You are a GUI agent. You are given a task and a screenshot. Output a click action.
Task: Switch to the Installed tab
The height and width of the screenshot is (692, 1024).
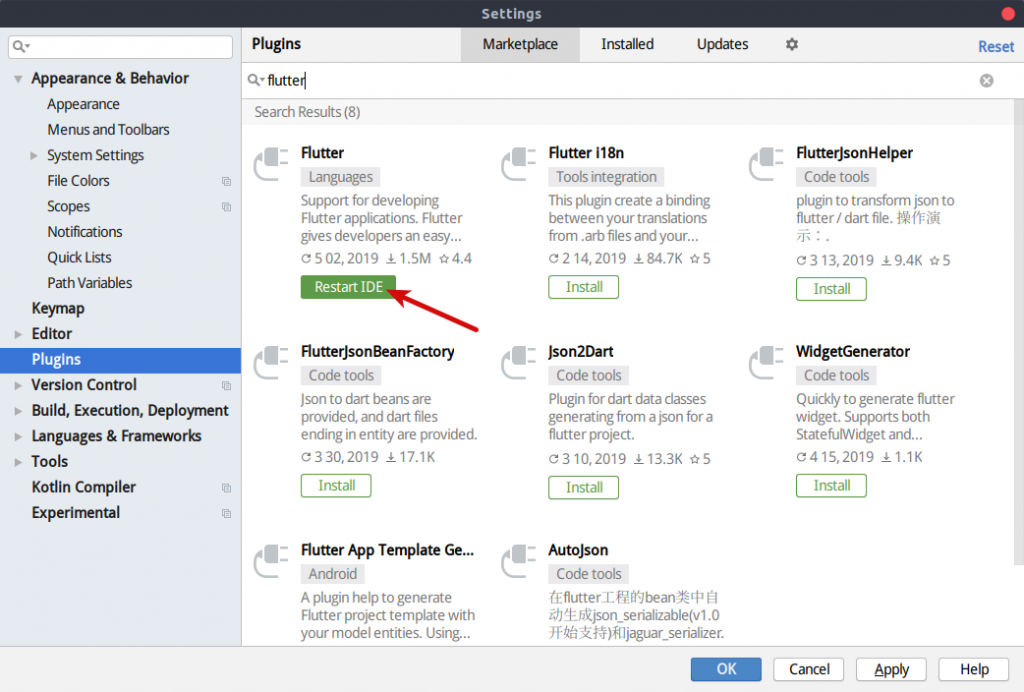(627, 44)
